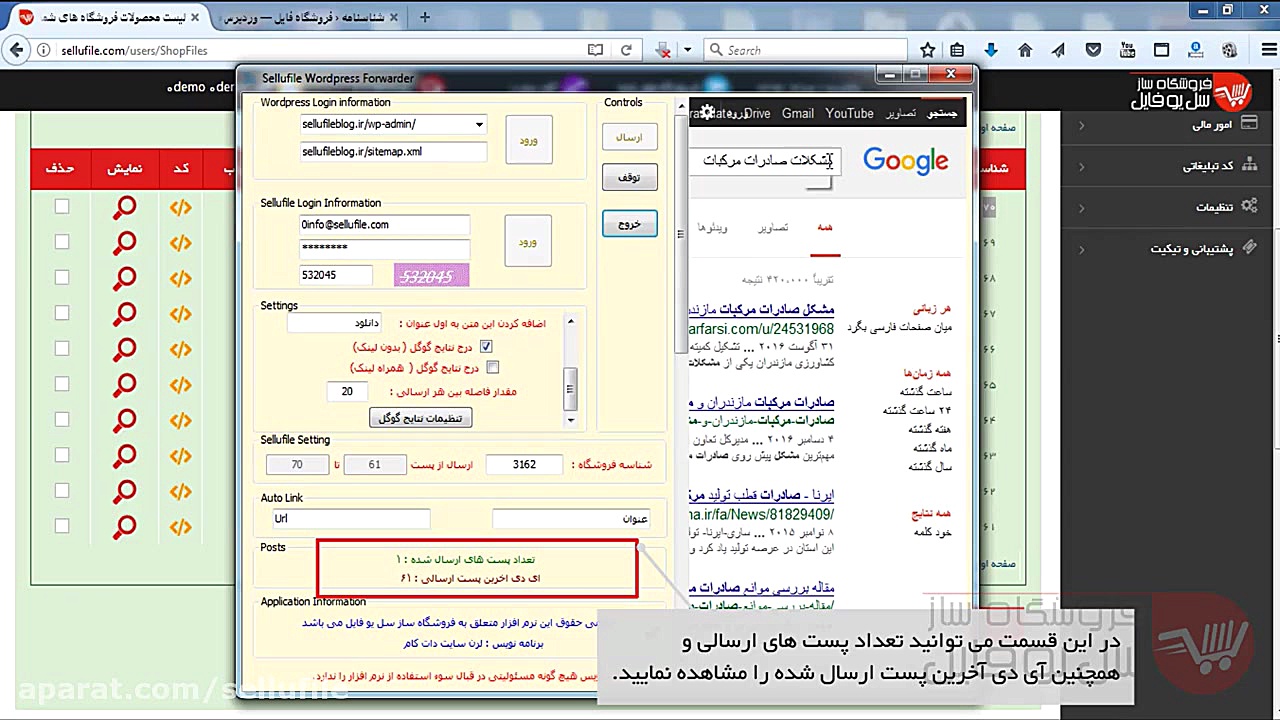1280x720 pixels.
Task: Select the تنظیمات gears icon in sidebar
Action: [x=1249, y=207]
